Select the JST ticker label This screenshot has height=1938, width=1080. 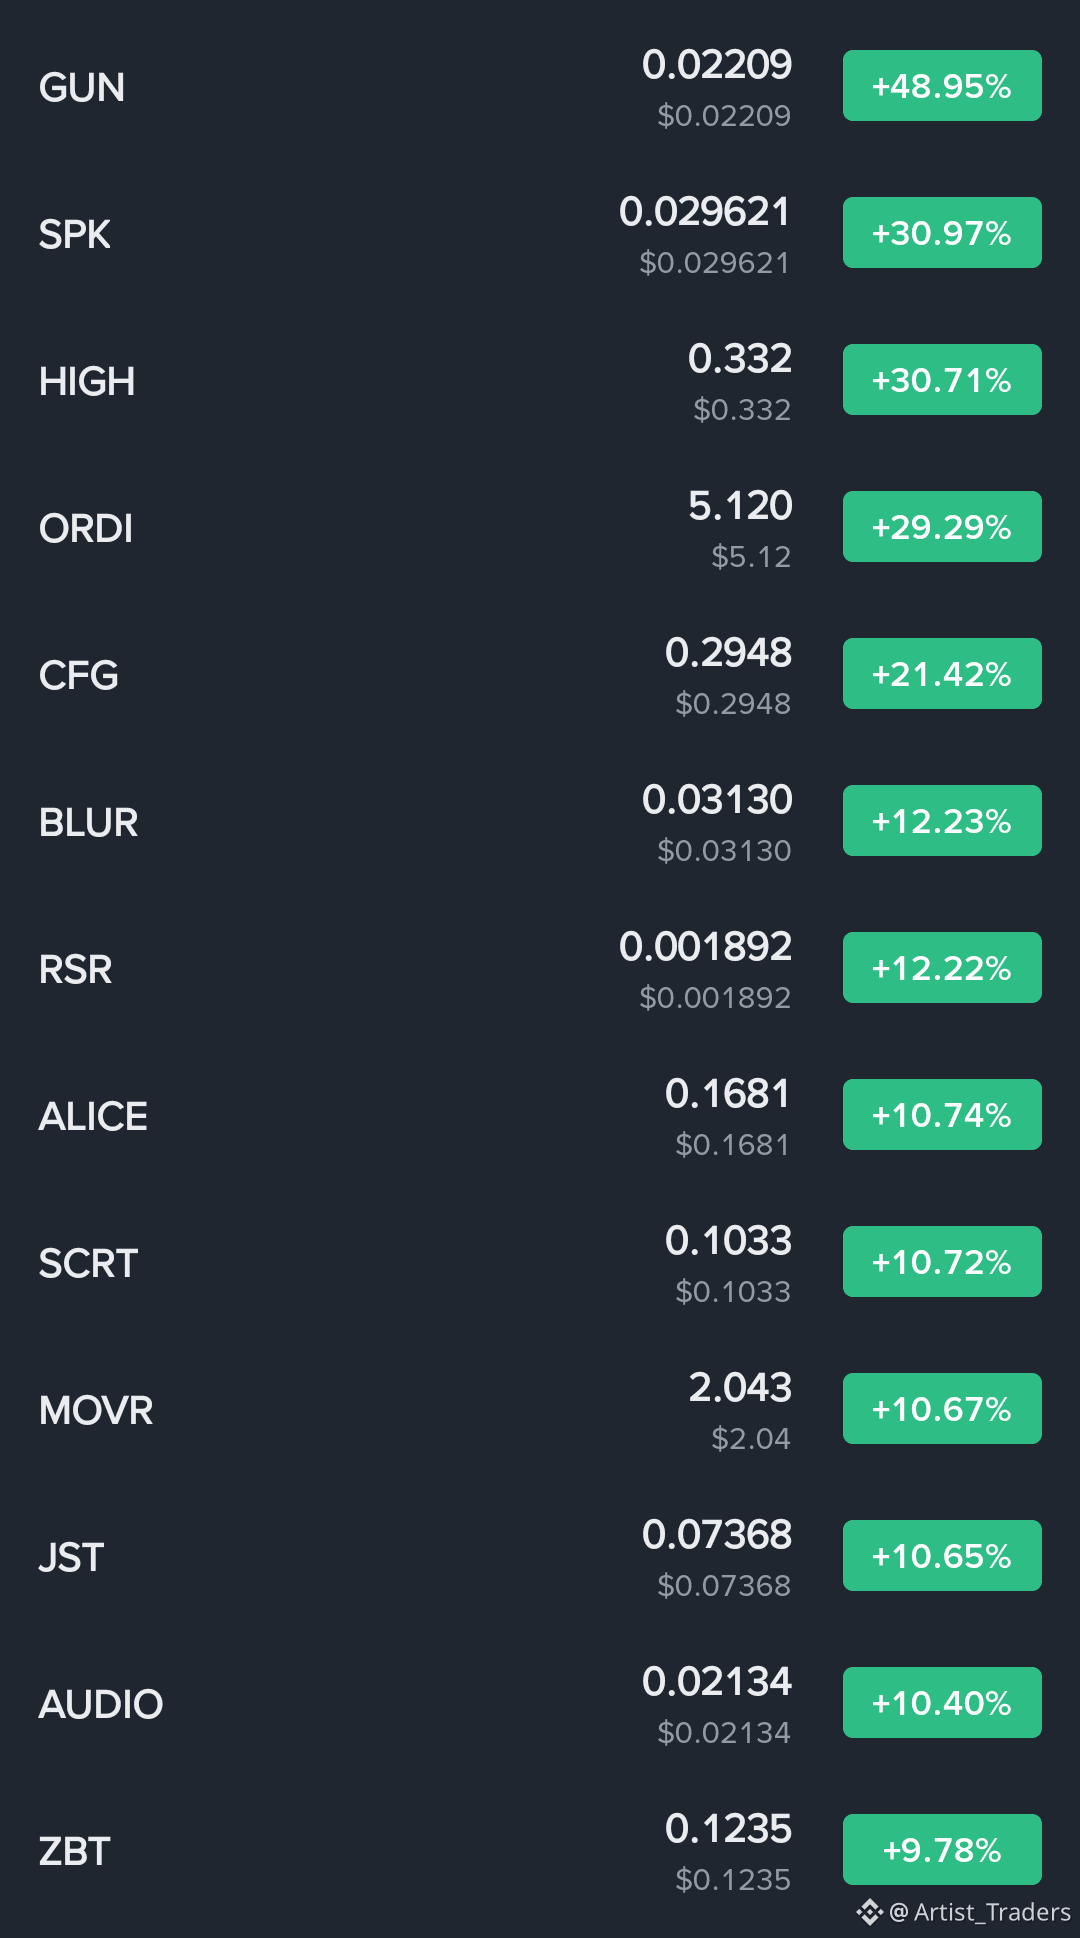(71, 1558)
